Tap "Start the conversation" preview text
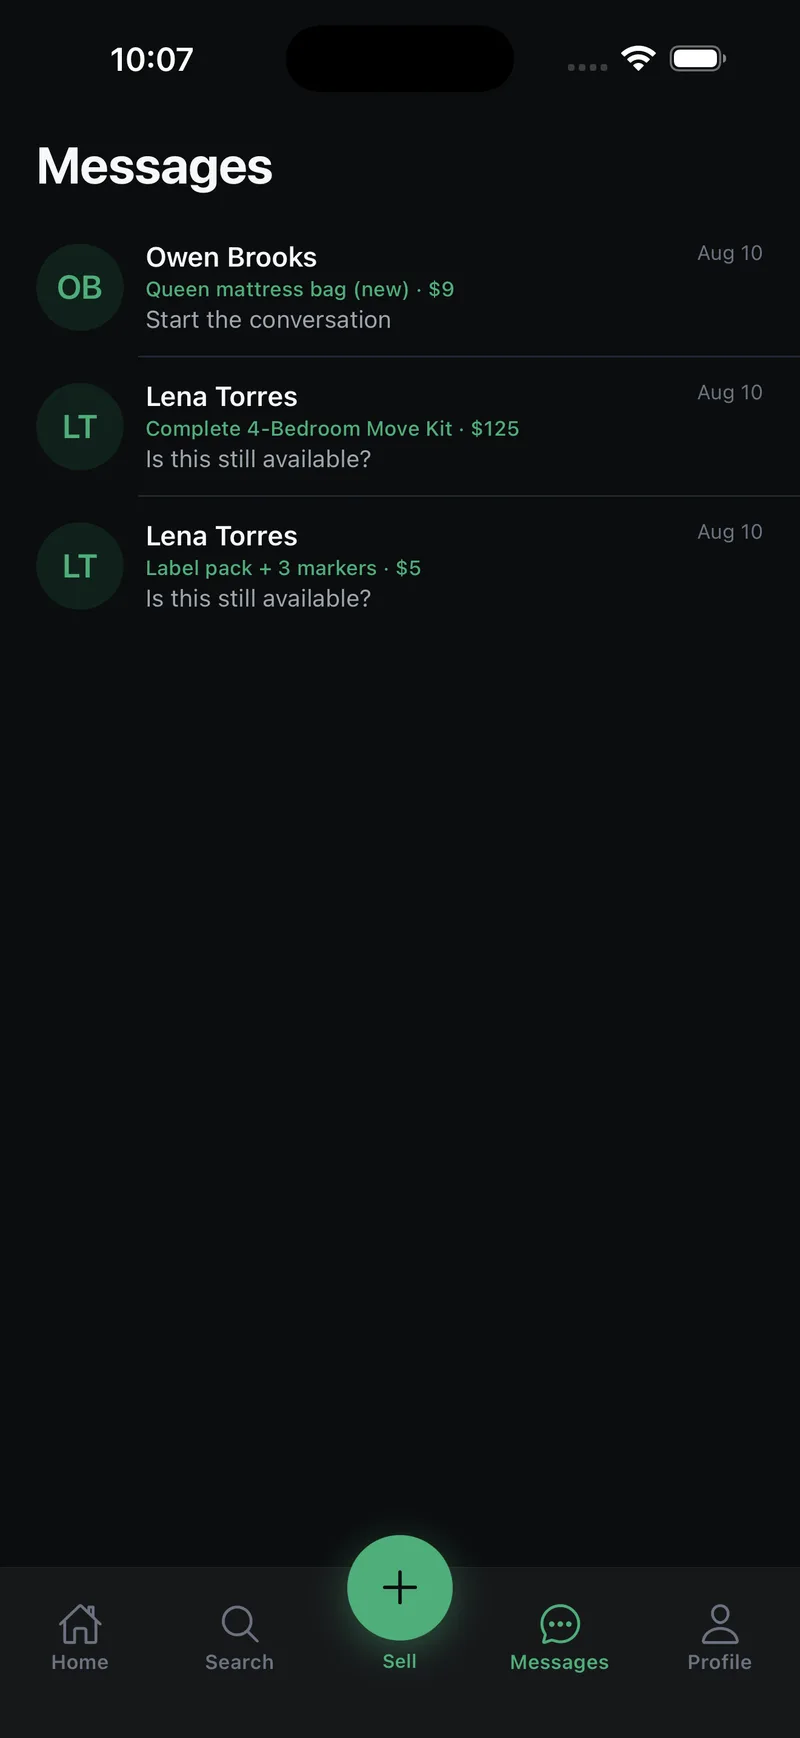The height and width of the screenshot is (1738, 800). (269, 320)
